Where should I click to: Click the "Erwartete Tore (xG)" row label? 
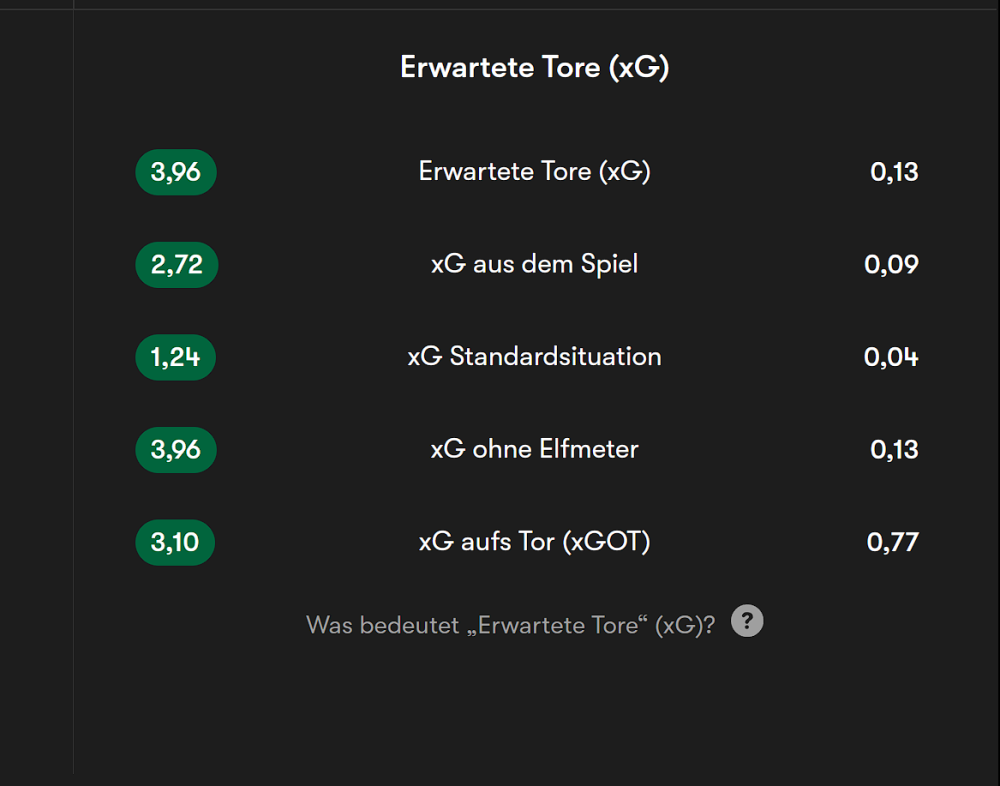(534, 172)
